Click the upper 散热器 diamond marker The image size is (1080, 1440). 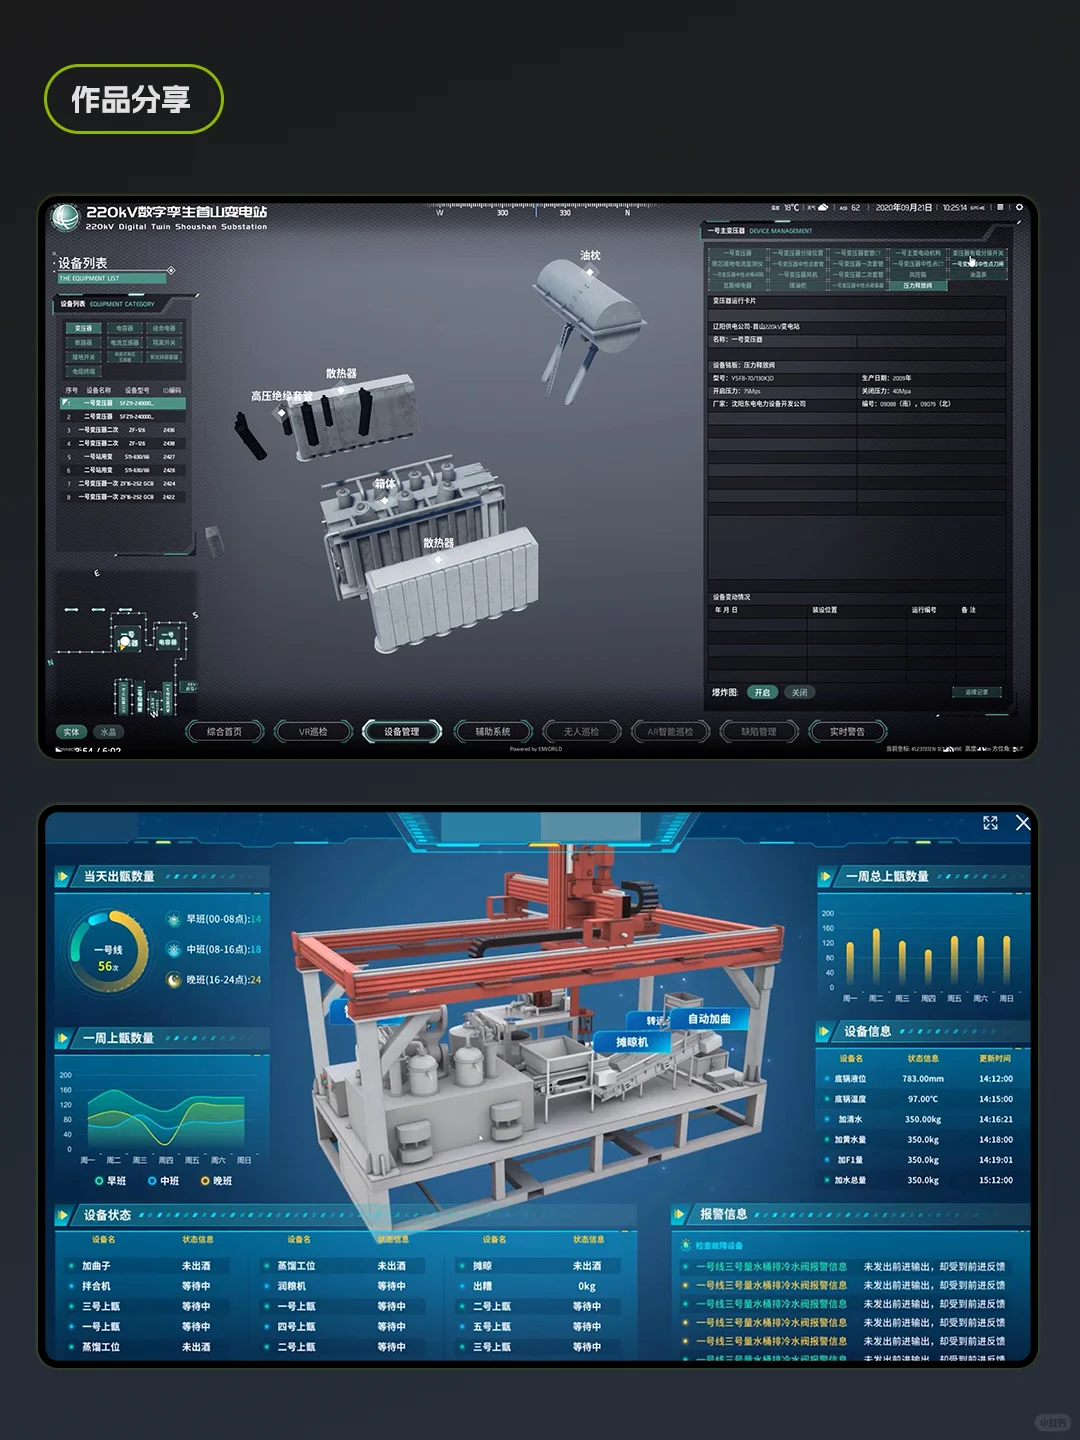[x=341, y=390]
